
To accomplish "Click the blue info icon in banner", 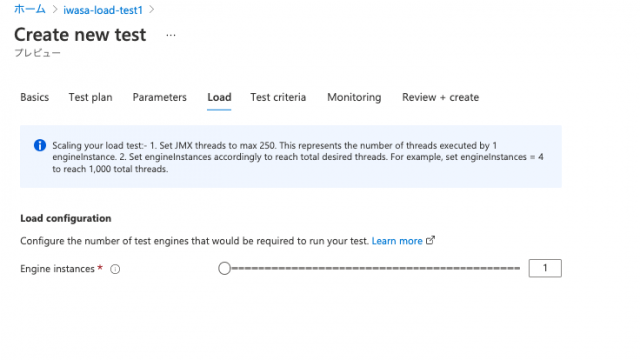I will point(40,145).
